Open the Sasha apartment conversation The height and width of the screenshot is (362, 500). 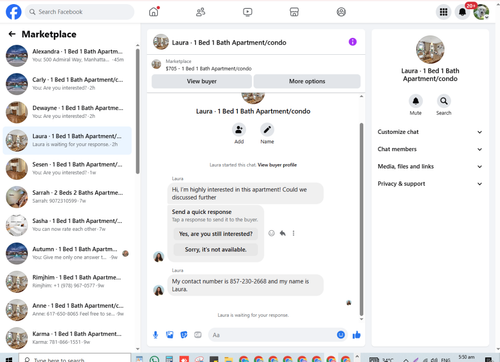(67, 225)
